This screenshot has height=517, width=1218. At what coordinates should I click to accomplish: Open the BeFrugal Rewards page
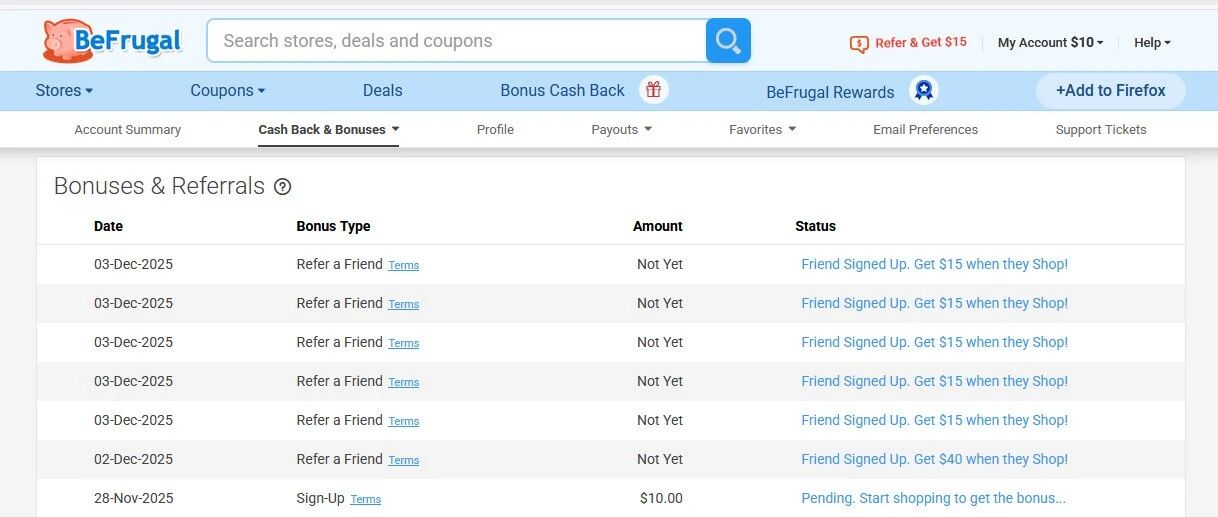830,92
